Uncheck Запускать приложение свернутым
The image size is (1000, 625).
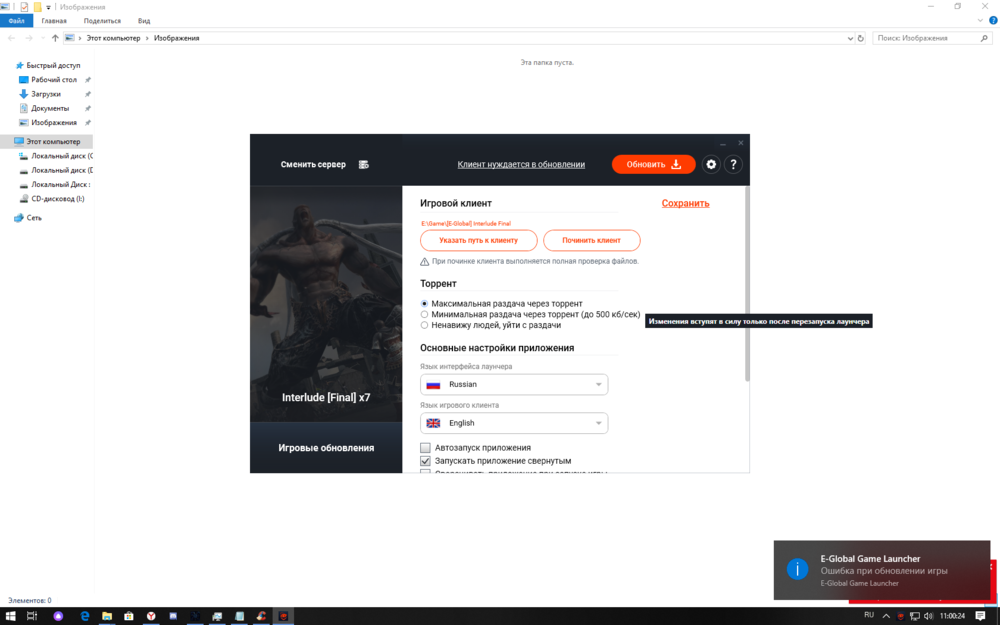pyautogui.click(x=426, y=461)
